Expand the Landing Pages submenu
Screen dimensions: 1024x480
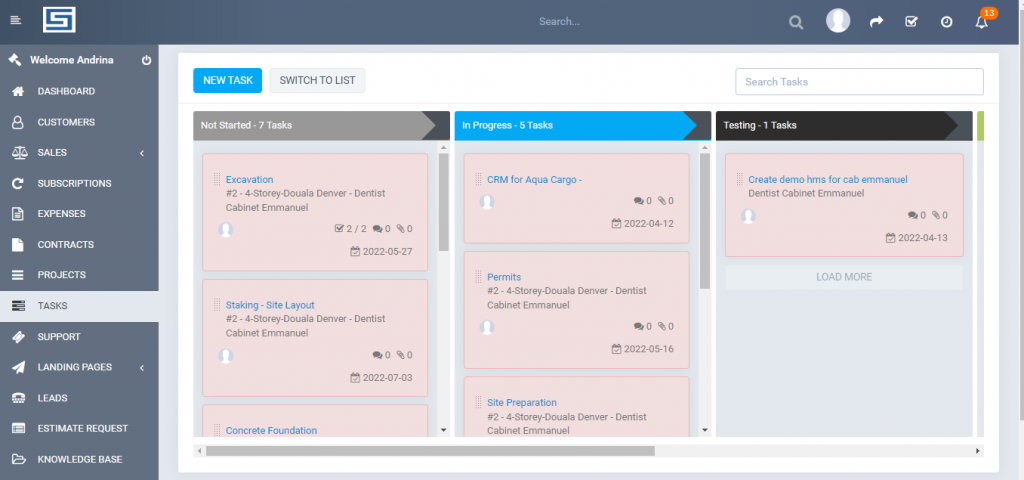(x=142, y=368)
